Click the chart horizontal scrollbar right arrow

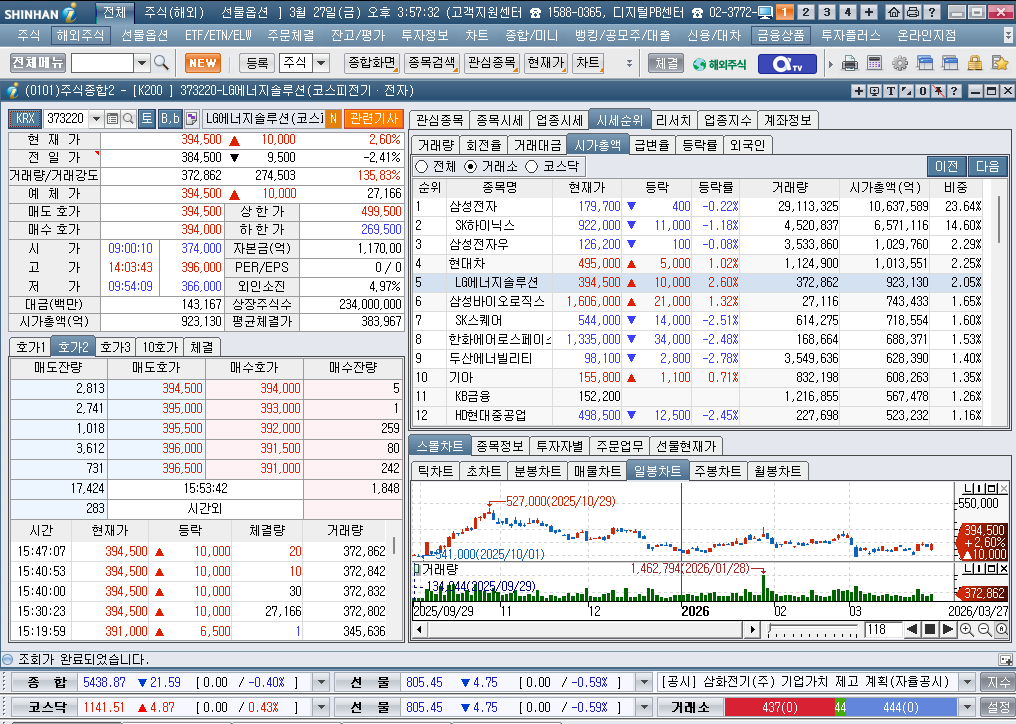coord(752,629)
